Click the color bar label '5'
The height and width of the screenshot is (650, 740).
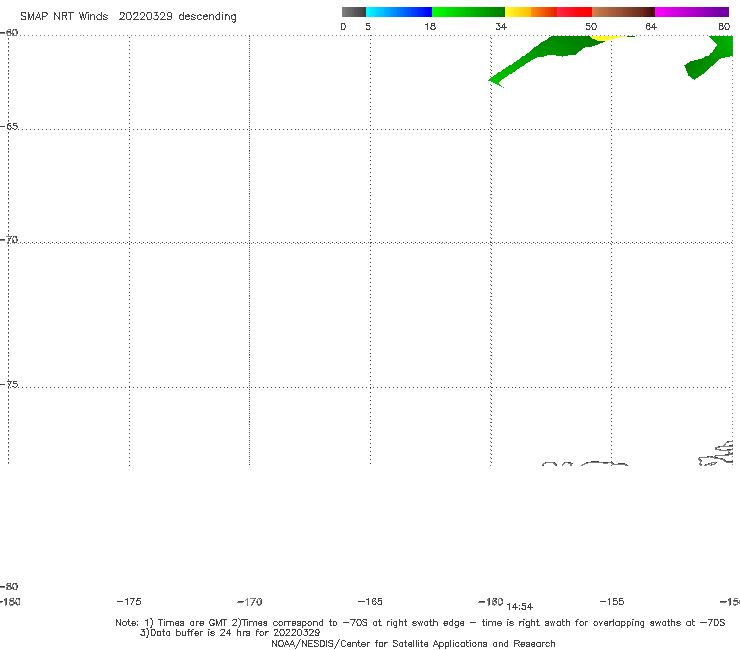tap(368, 26)
